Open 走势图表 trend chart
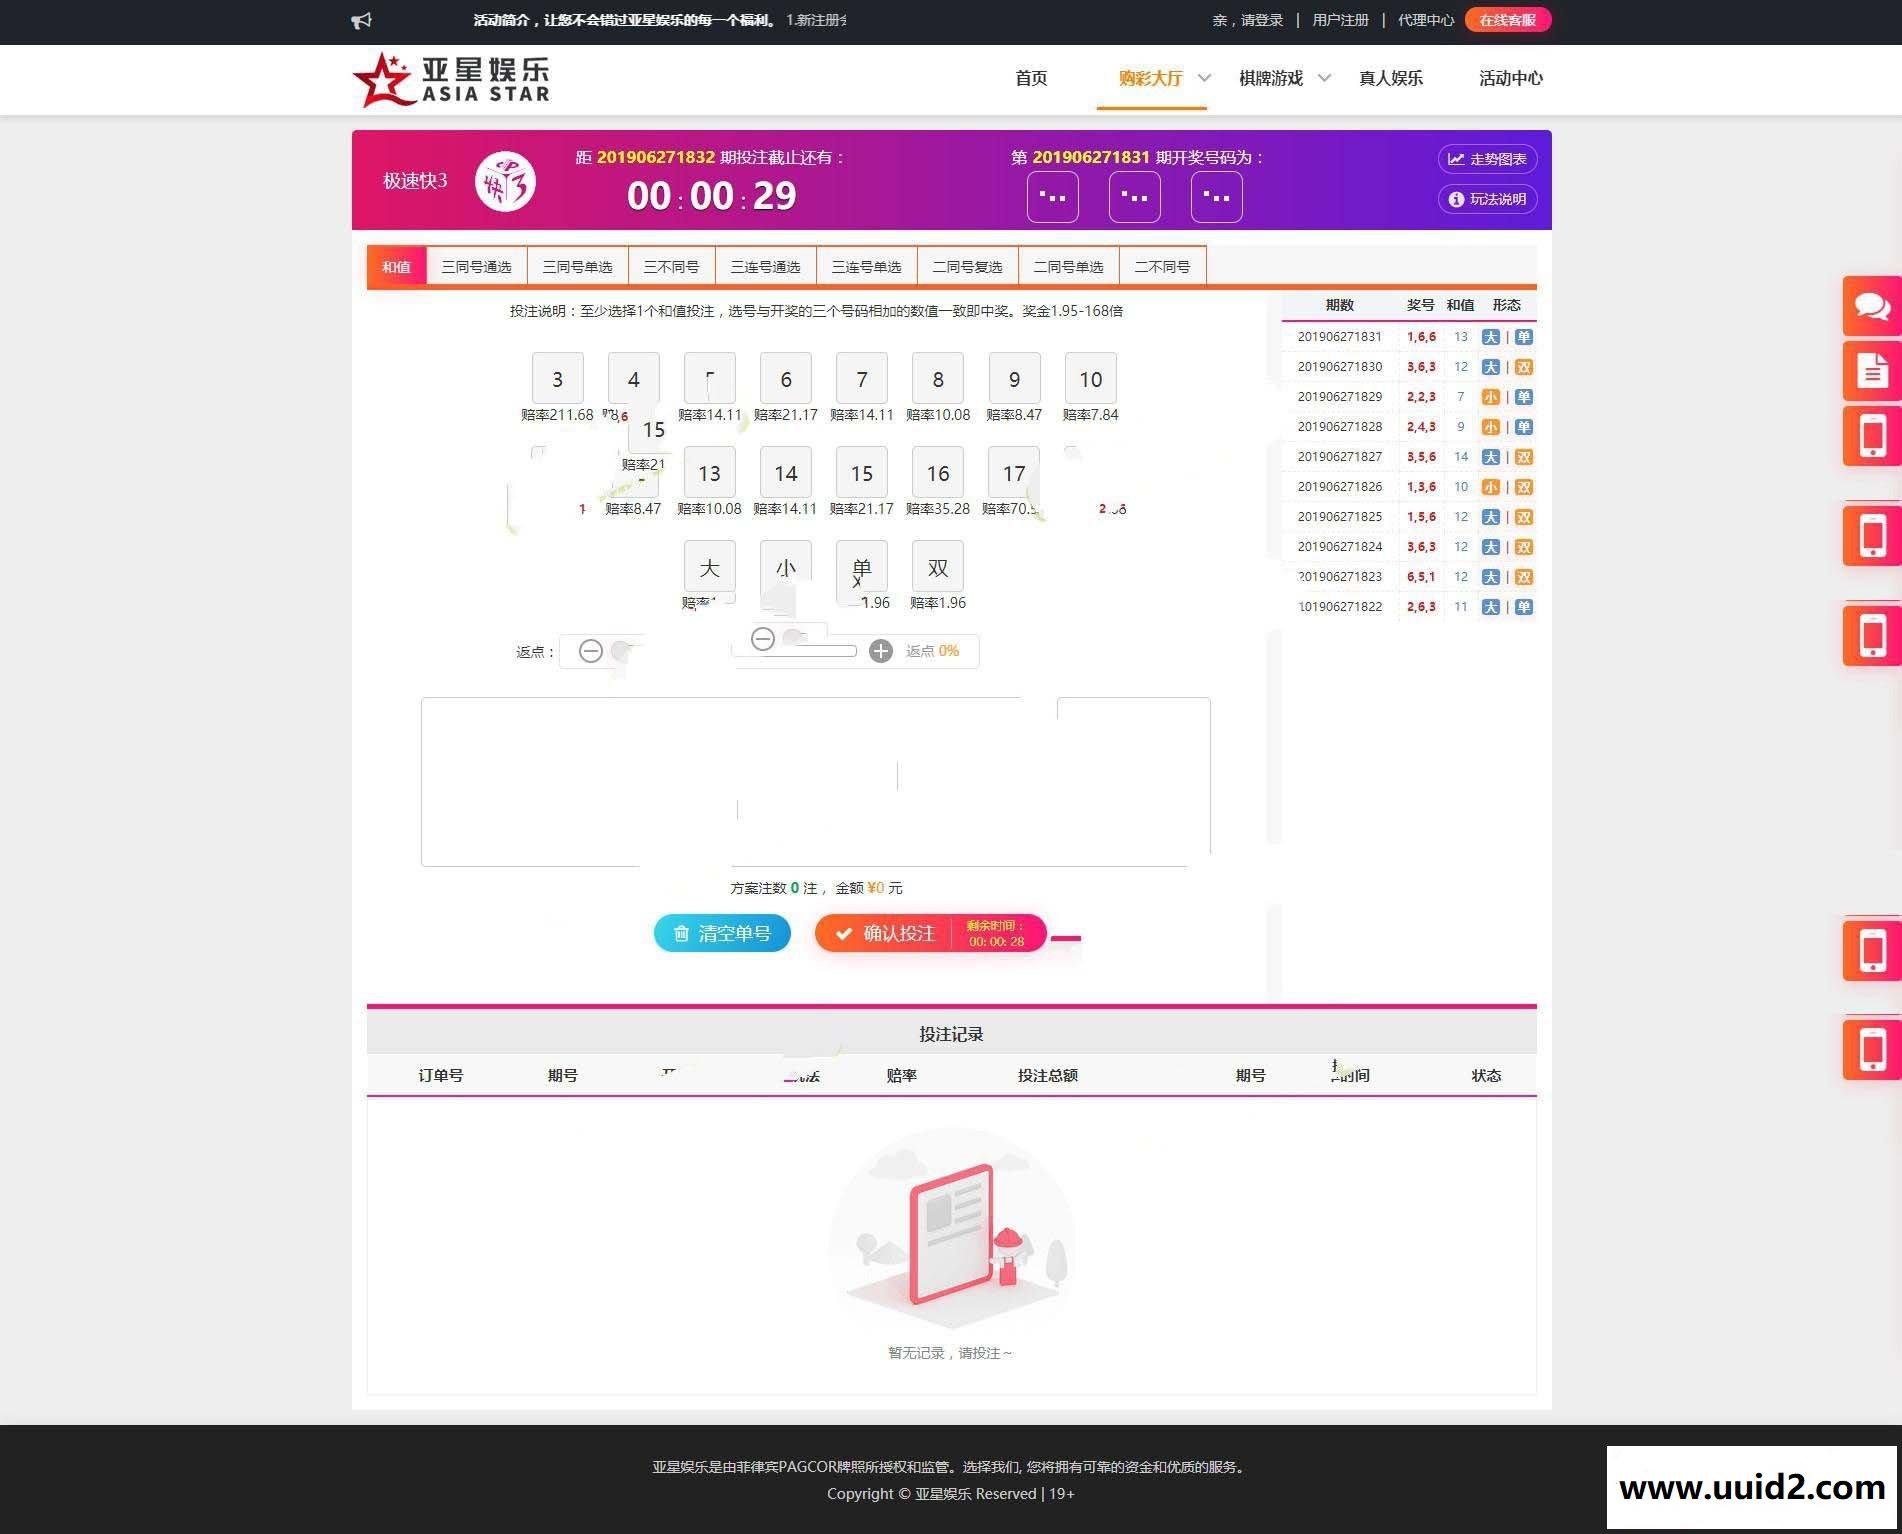This screenshot has width=1902, height=1534. 1487,158
